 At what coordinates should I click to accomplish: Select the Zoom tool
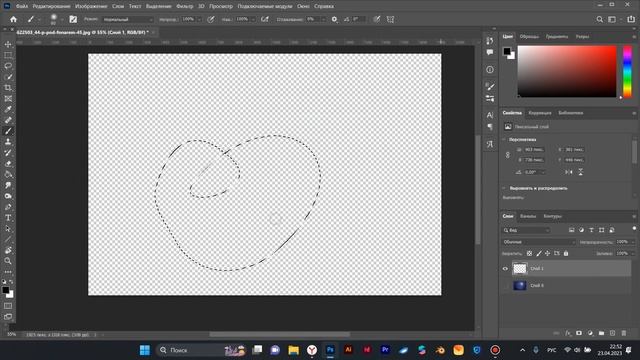(x=8, y=261)
